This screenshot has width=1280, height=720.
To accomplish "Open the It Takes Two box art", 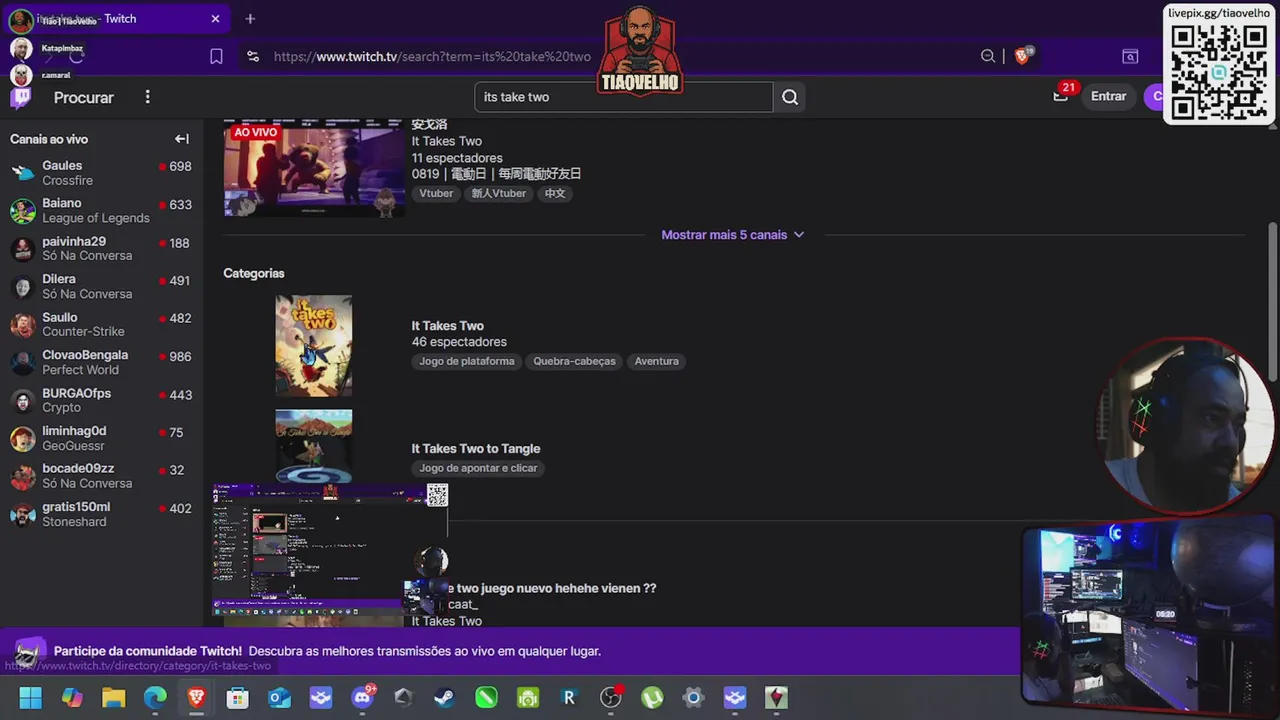I will click(314, 345).
